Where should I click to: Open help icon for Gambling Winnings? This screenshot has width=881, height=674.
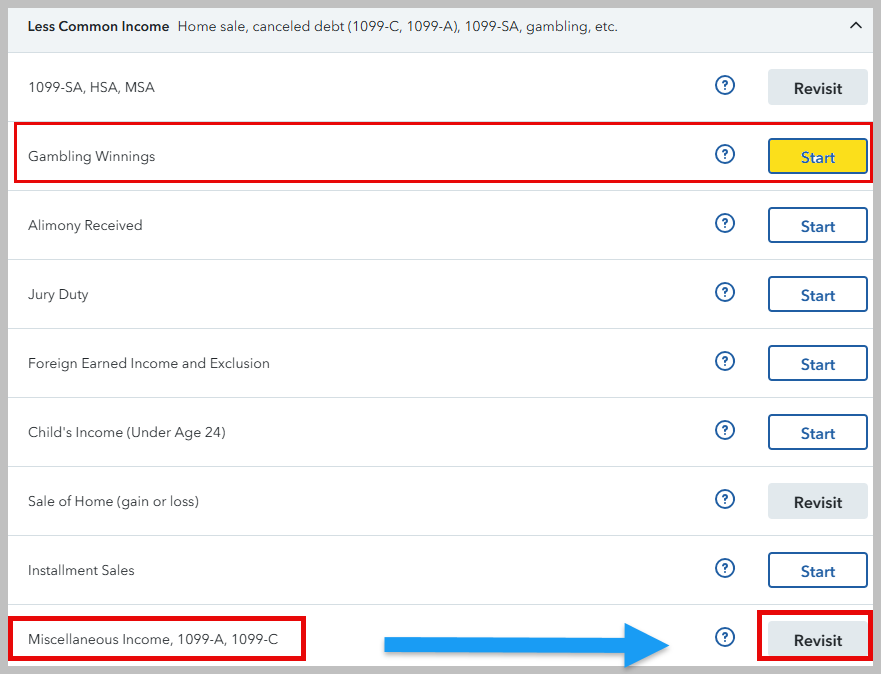[x=725, y=155]
